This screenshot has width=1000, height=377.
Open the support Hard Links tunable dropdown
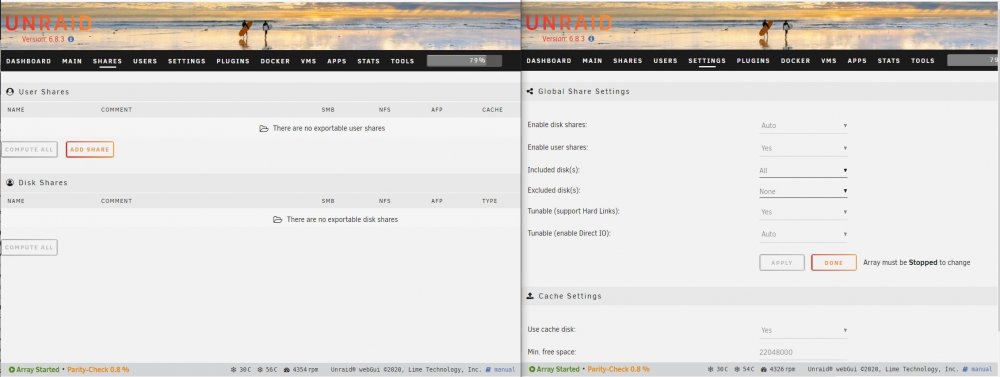point(804,212)
